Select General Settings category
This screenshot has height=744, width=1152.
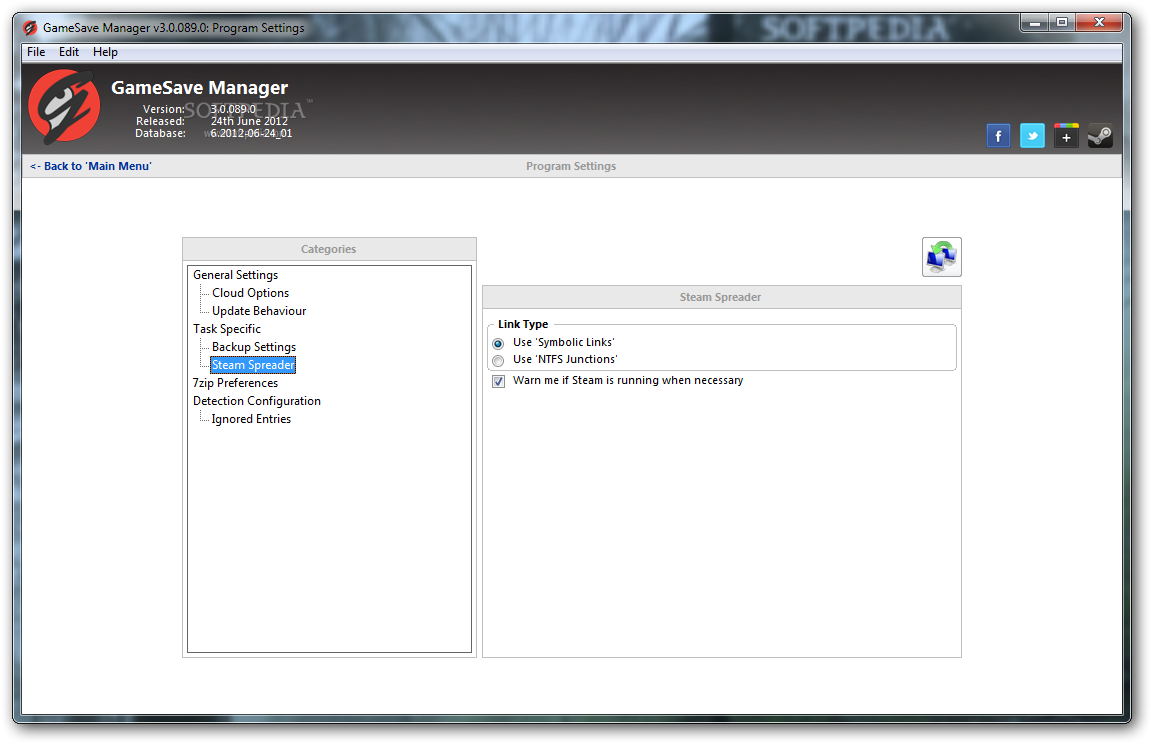[235, 275]
